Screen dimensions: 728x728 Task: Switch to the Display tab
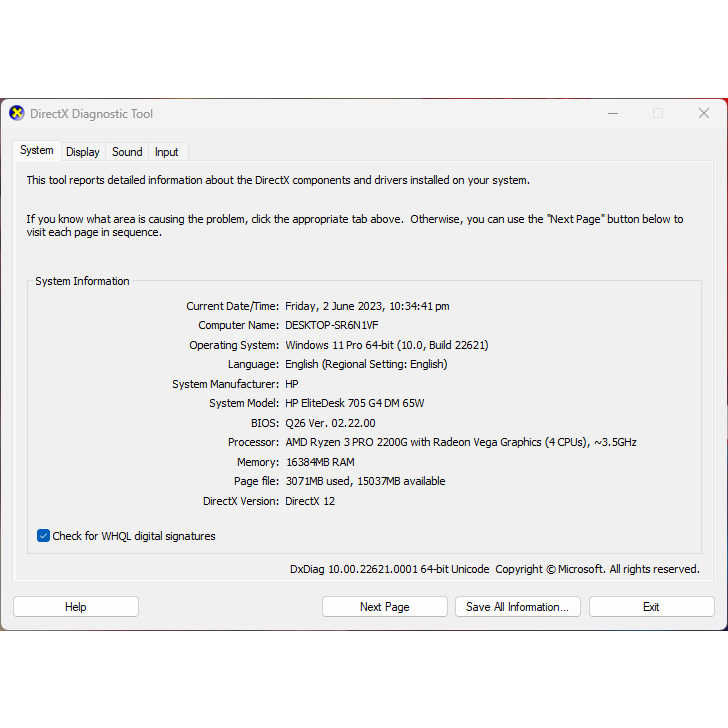tap(83, 152)
